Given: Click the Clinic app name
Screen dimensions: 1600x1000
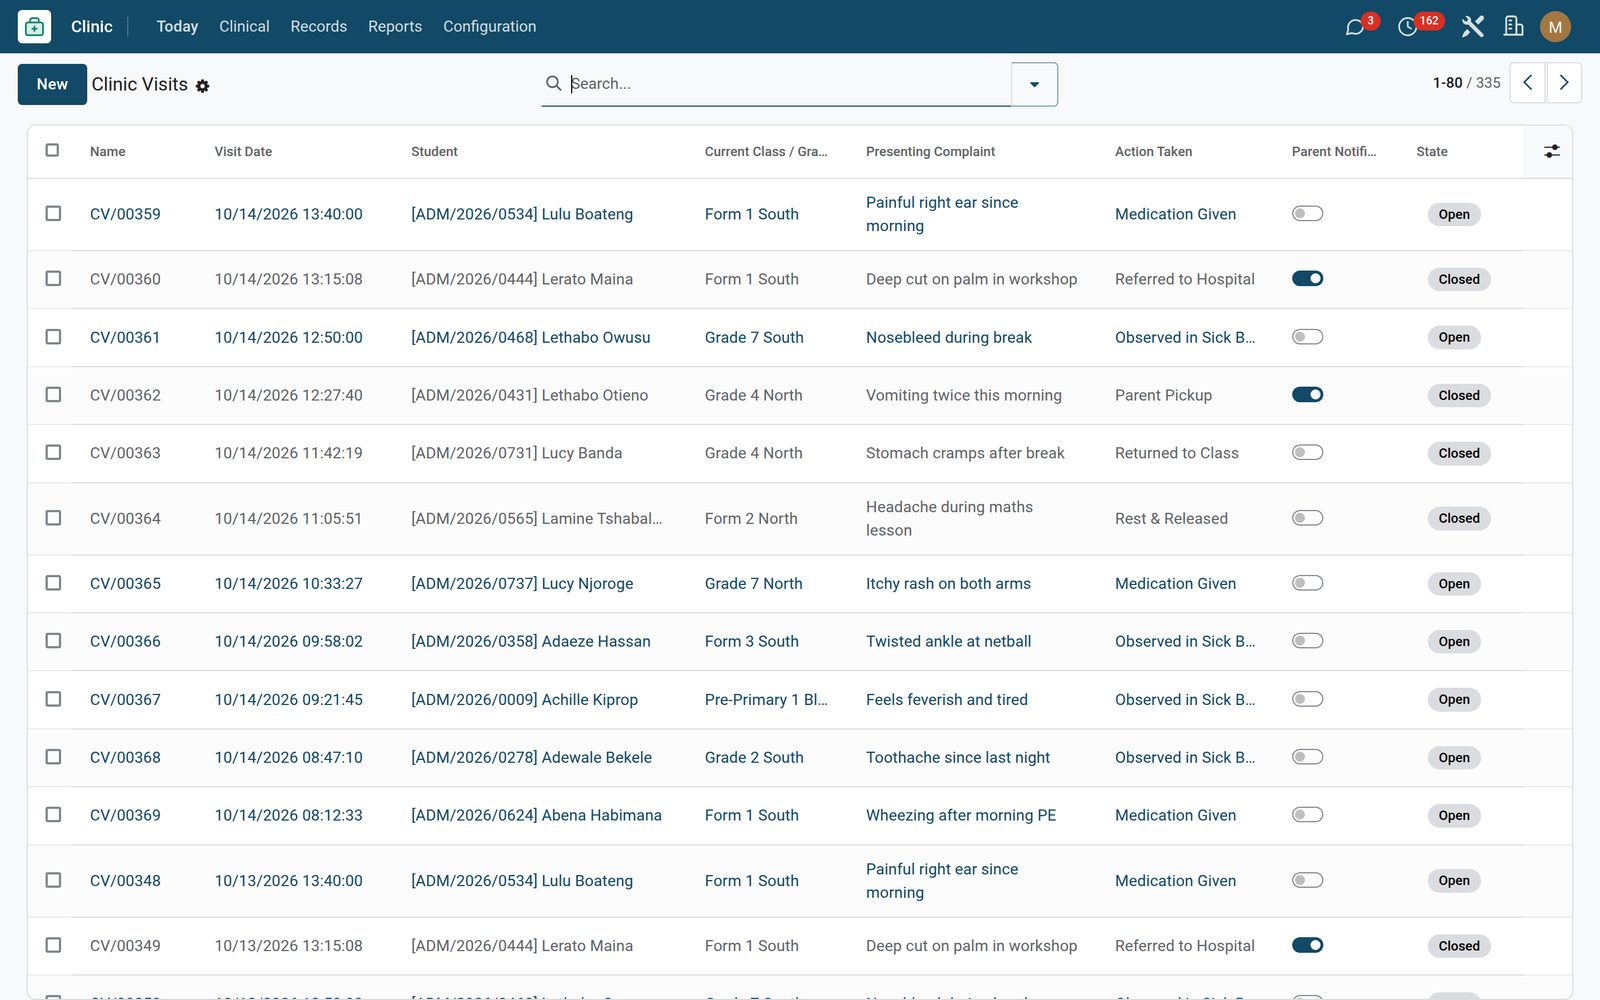Looking at the screenshot, I should tap(91, 27).
